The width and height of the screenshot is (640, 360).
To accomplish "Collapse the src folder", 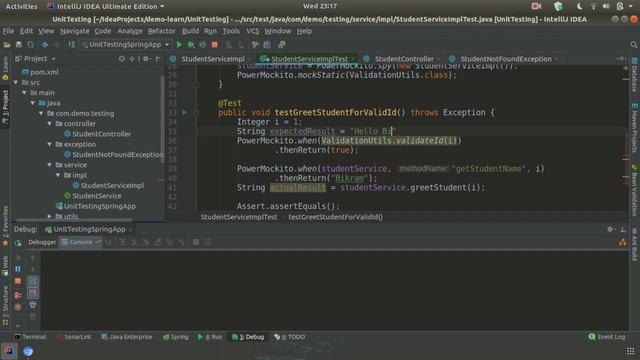I will tap(16, 82).
